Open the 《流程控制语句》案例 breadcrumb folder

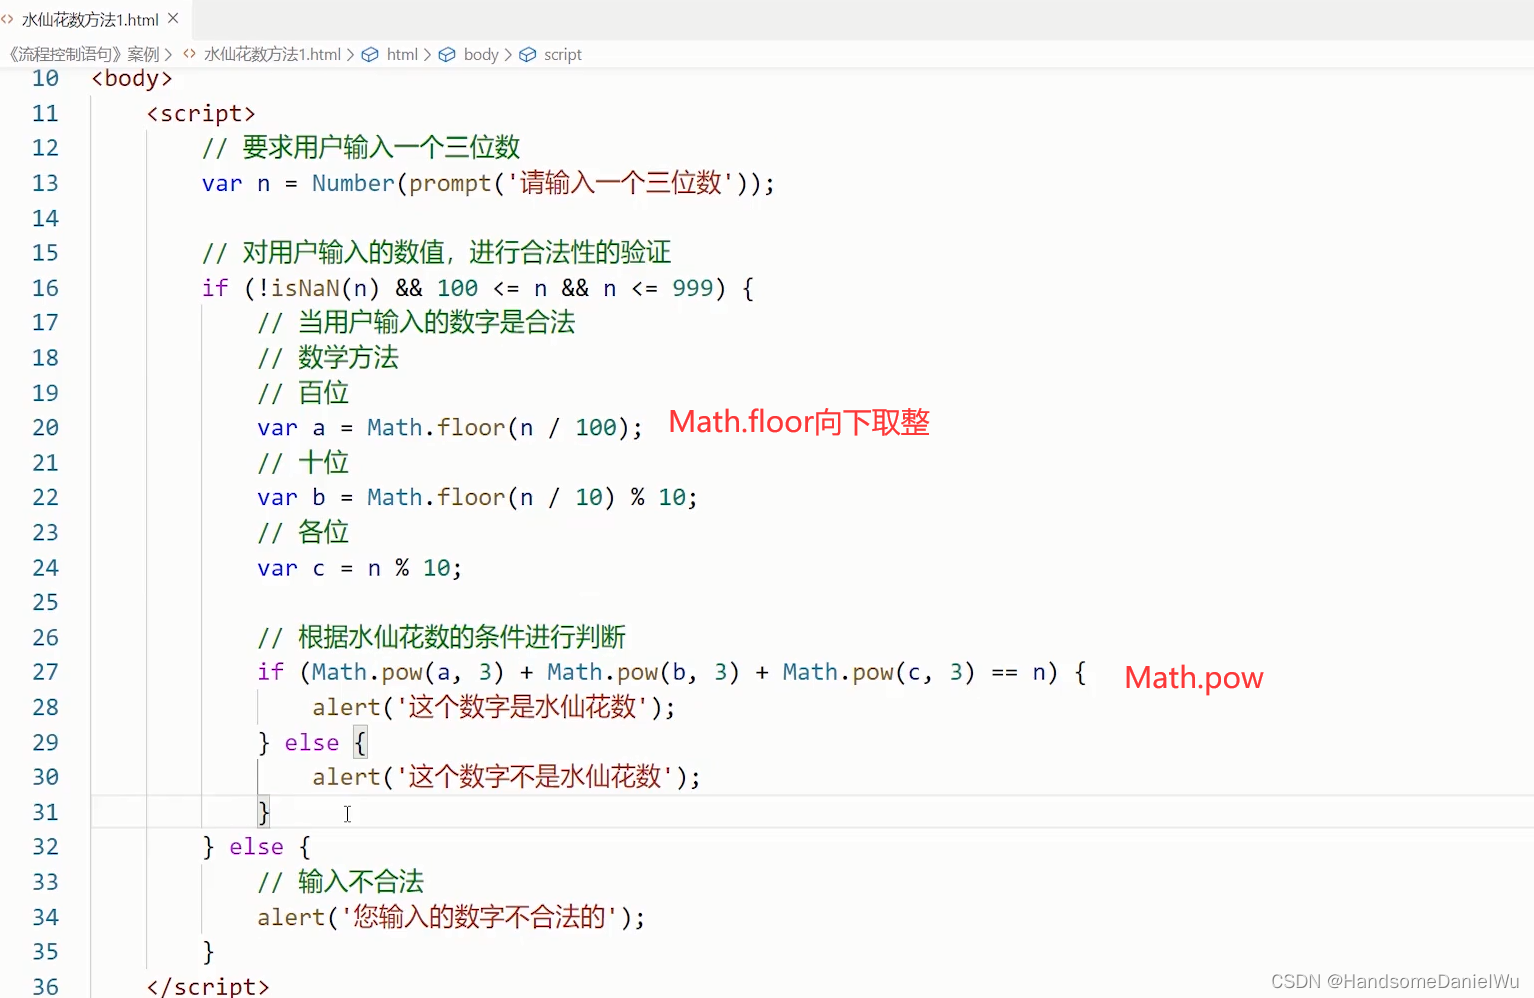pyautogui.click(x=84, y=54)
